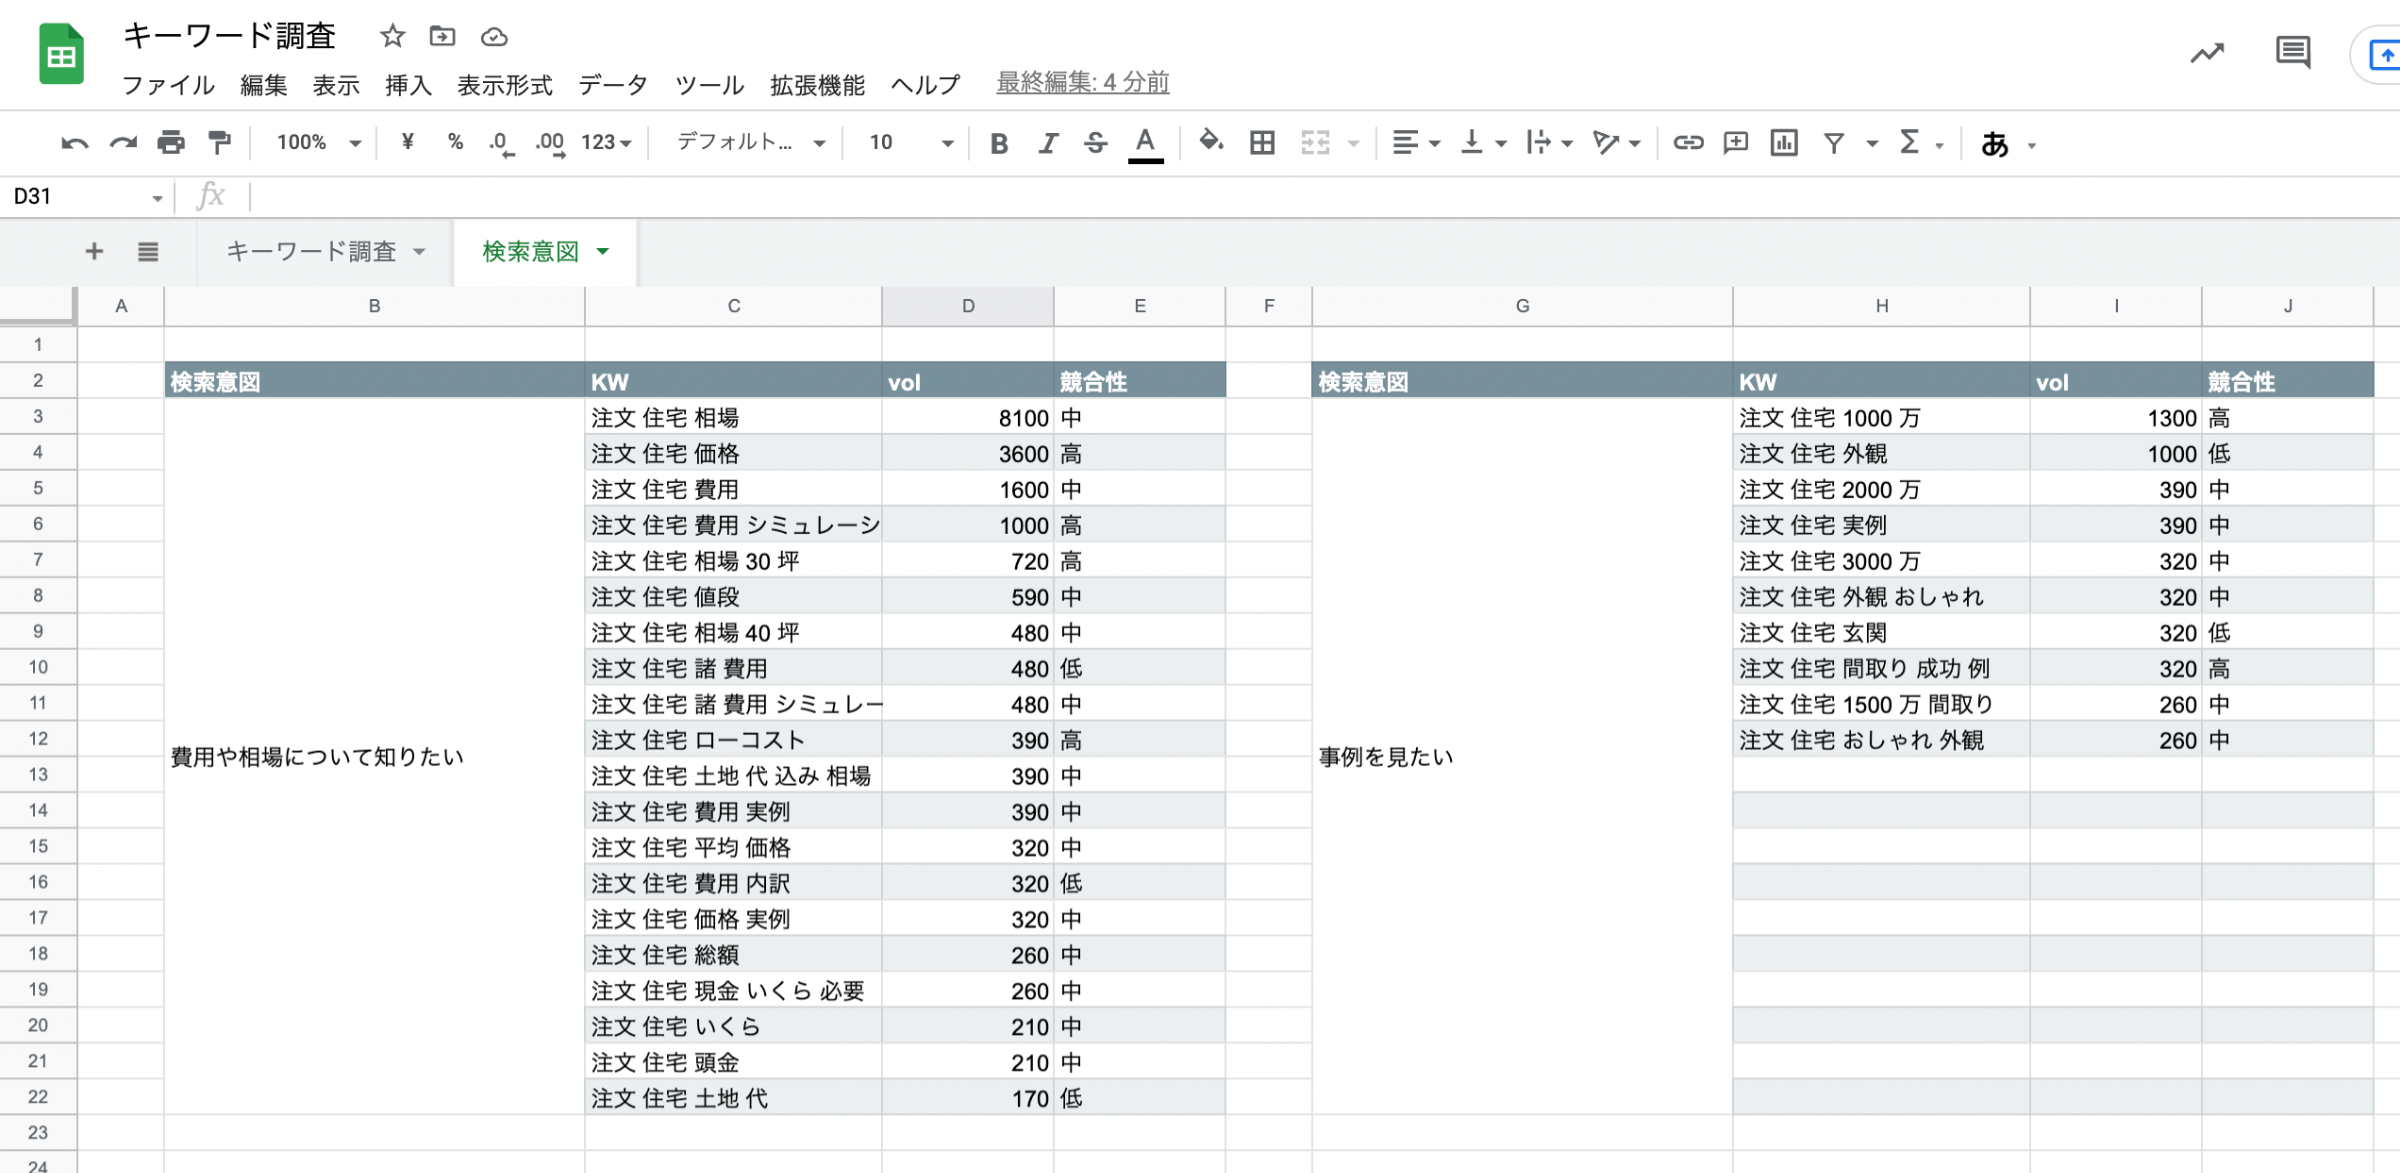Screen dimensions: 2400x1173
Task: Star the document キーワード調査
Action: (392, 37)
